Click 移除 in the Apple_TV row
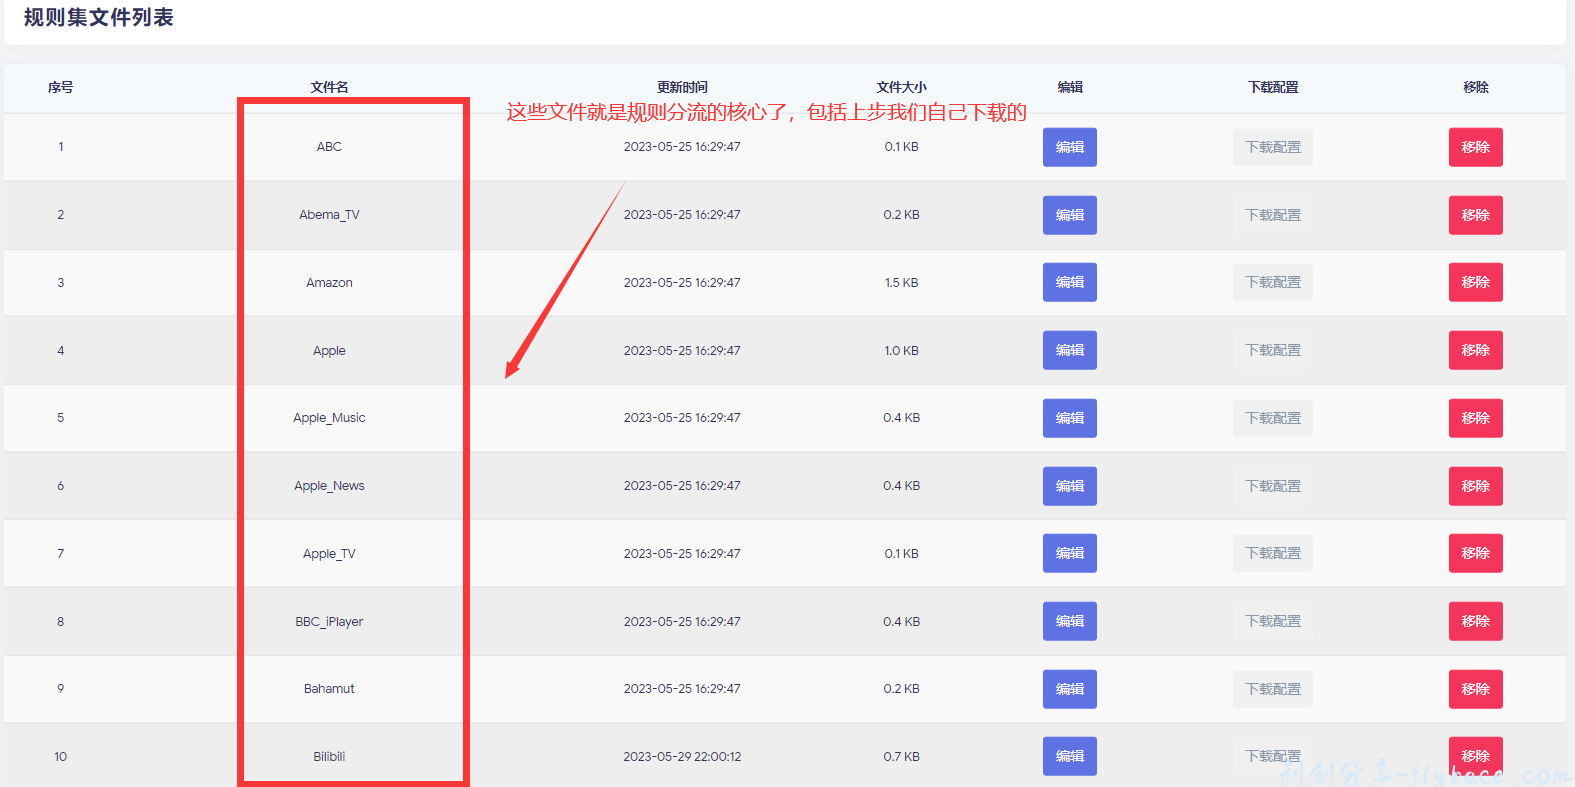The width and height of the screenshot is (1575, 787). (1475, 553)
